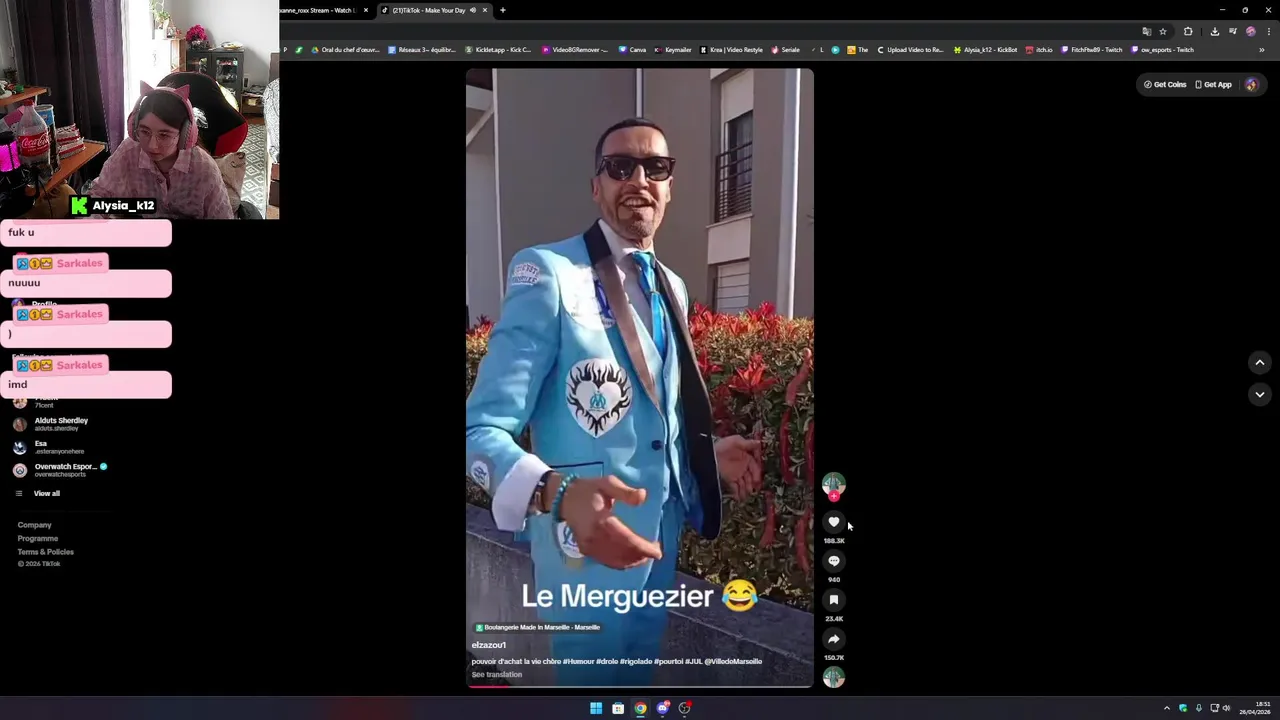Click Get App button
1280x720 pixels.
pos(1213,85)
